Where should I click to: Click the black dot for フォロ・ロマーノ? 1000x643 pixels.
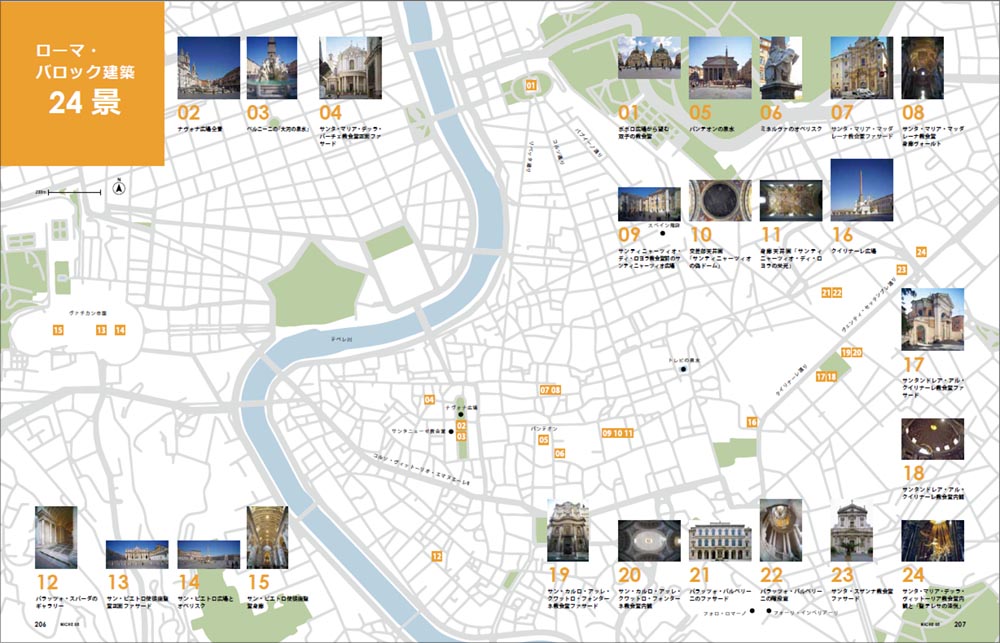pyautogui.click(x=752, y=610)
